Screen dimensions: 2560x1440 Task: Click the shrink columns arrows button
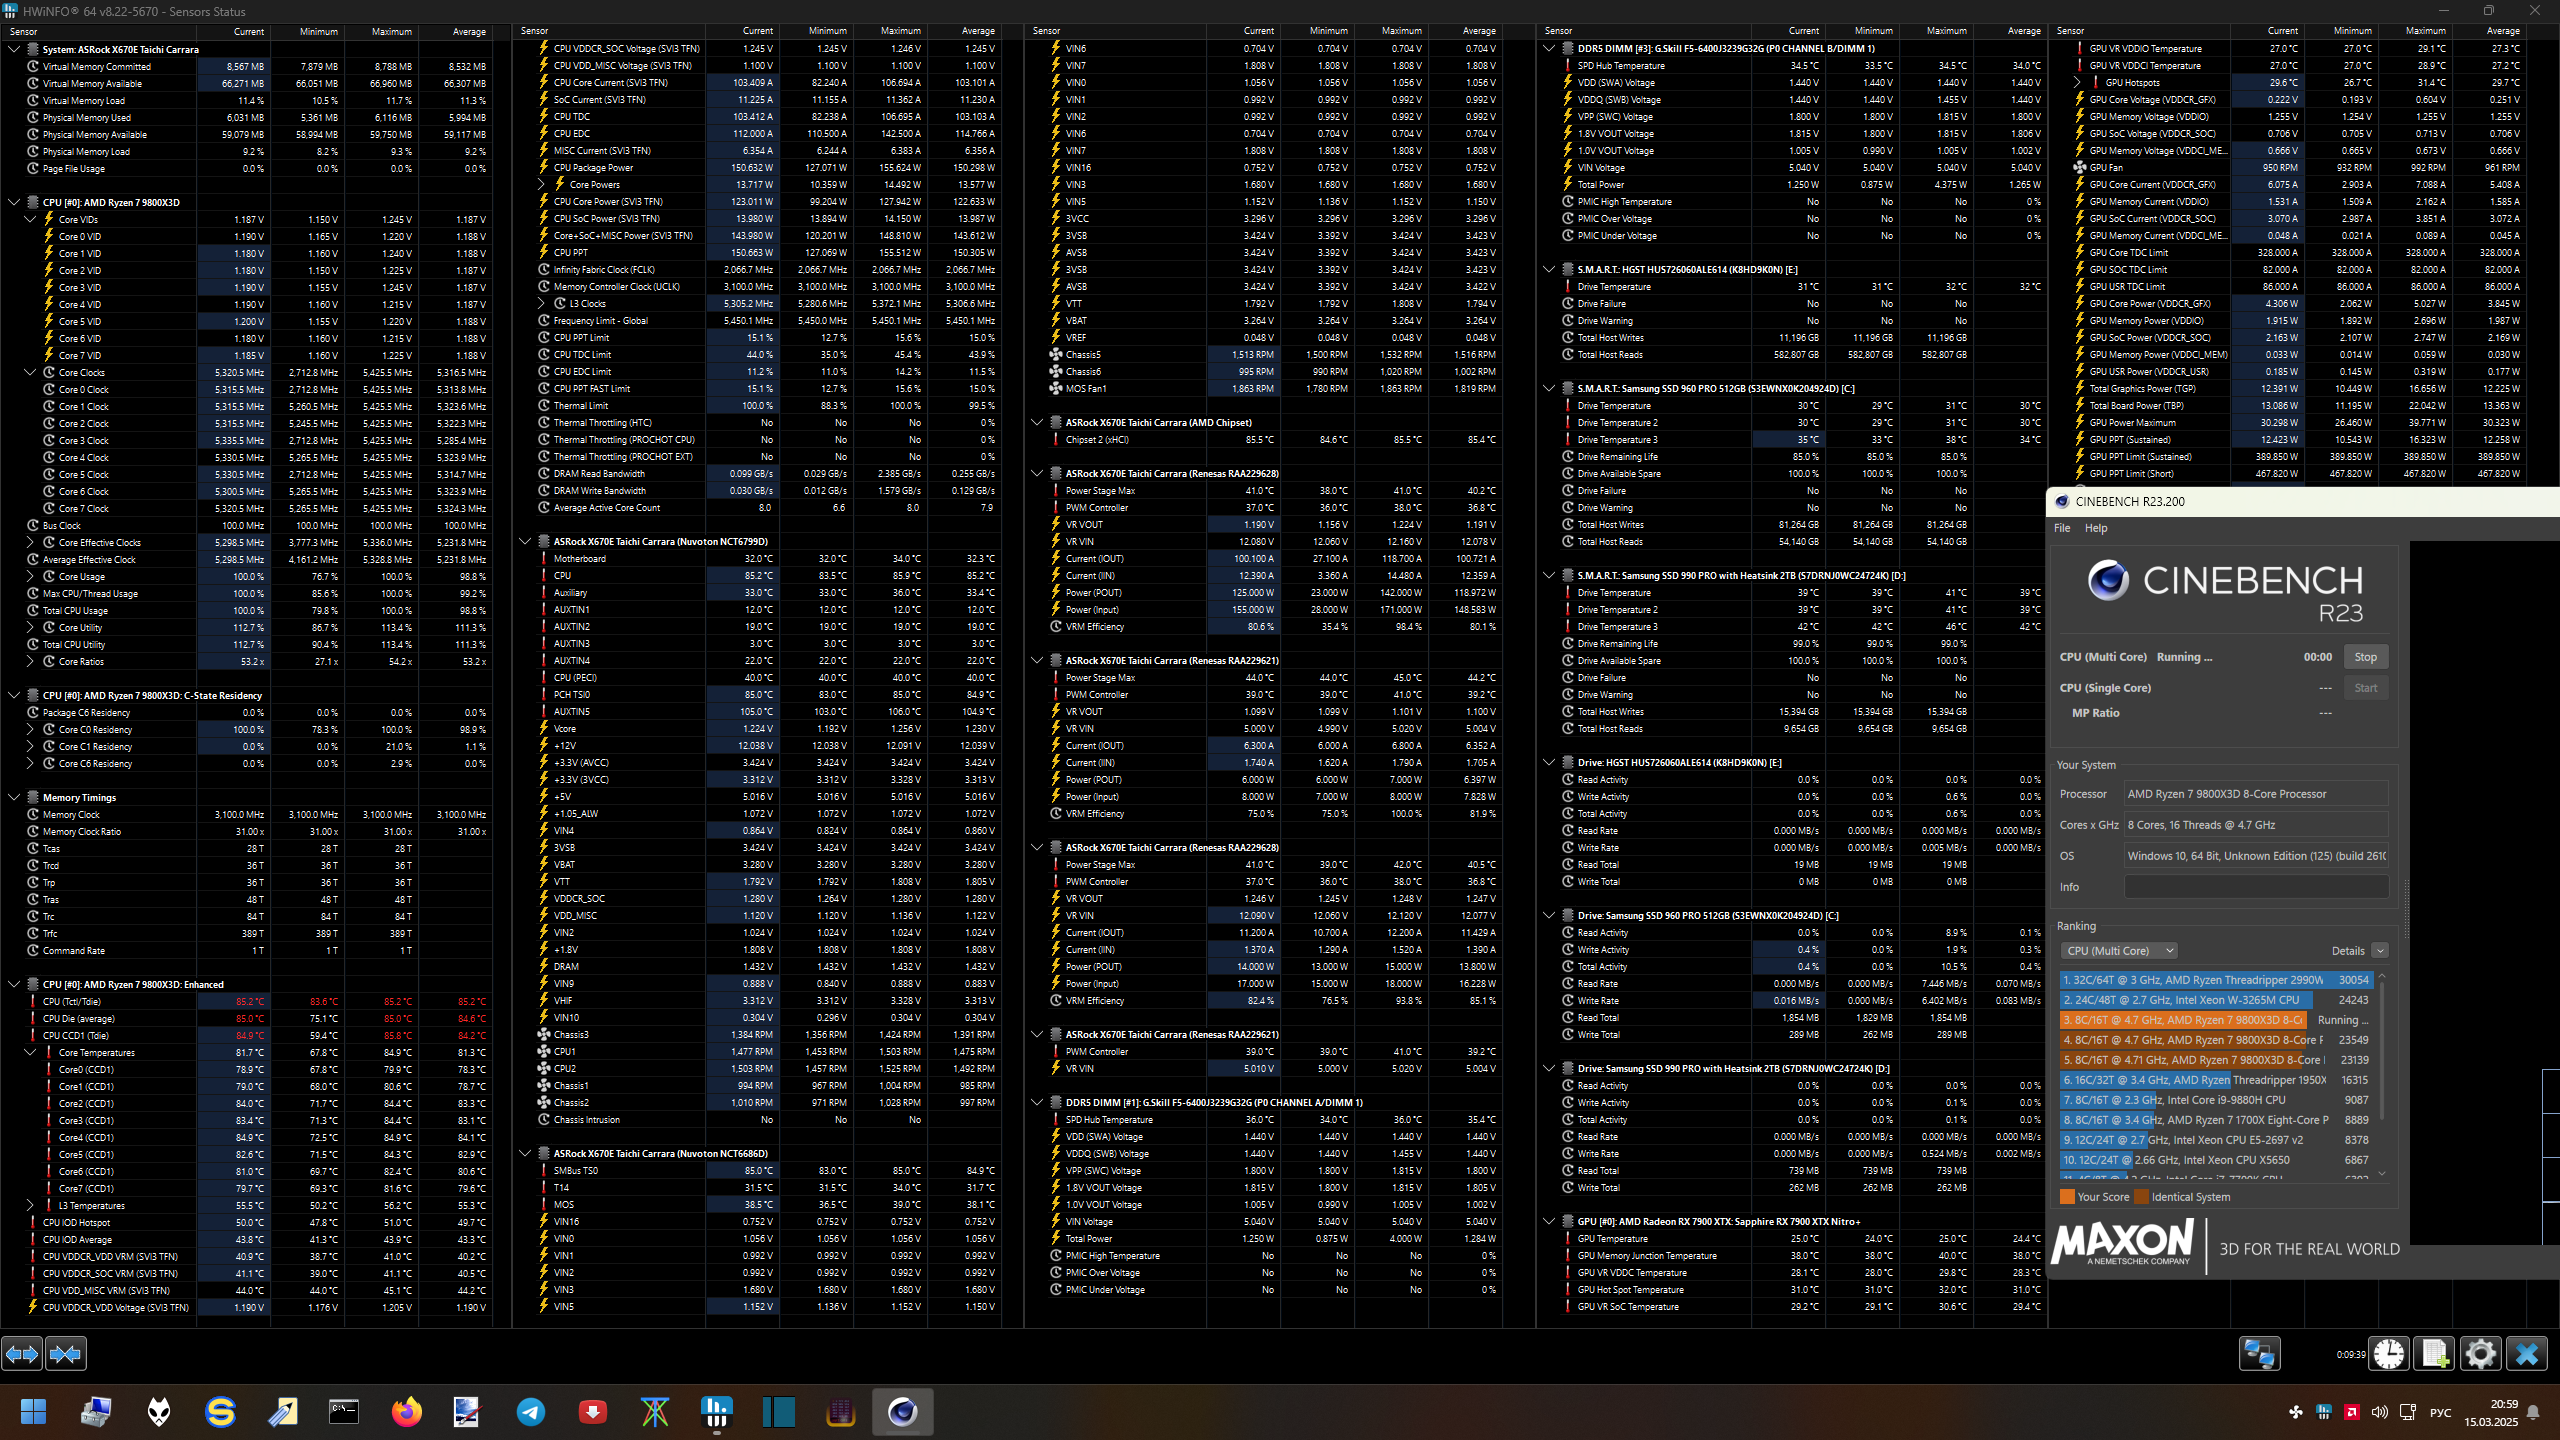[x=66, y=1354]
